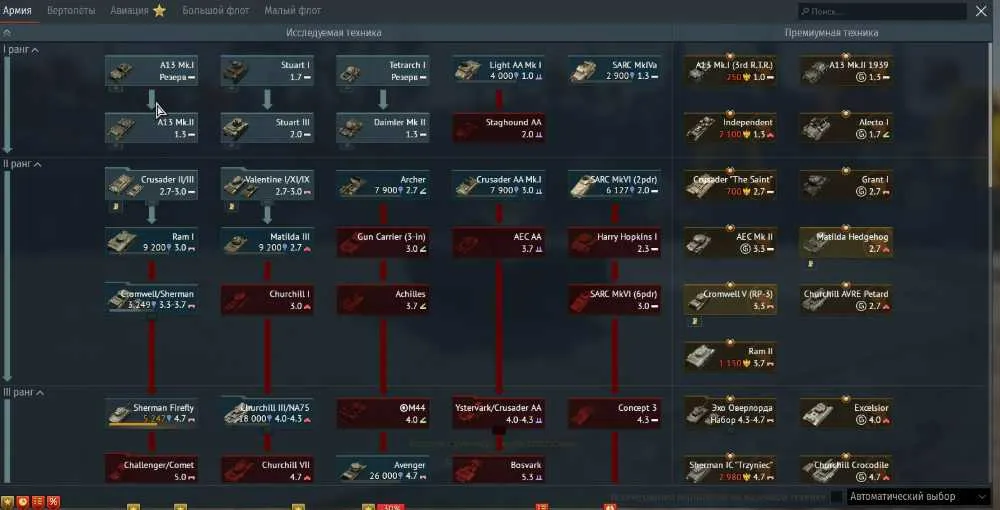Click the star icon next to Авиация
1000x510 pixels.
[x=159, y=11]
